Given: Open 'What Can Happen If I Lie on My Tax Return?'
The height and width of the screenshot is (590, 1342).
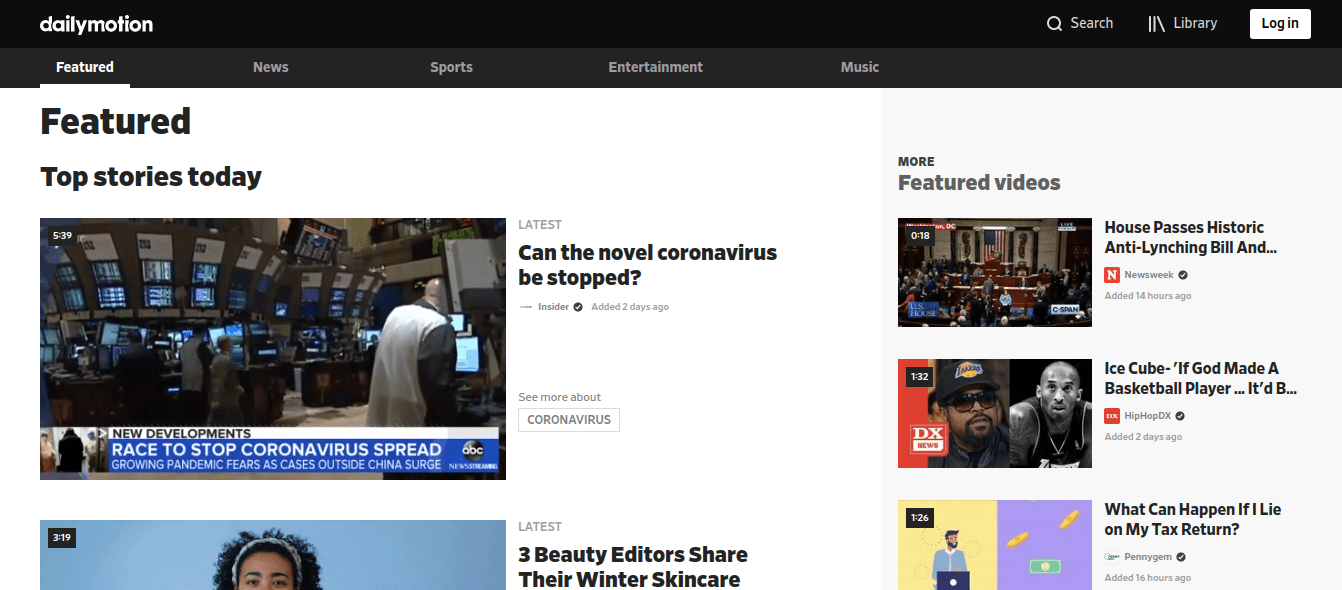Looking at the screenshot, I should (x=1193, y=519).
